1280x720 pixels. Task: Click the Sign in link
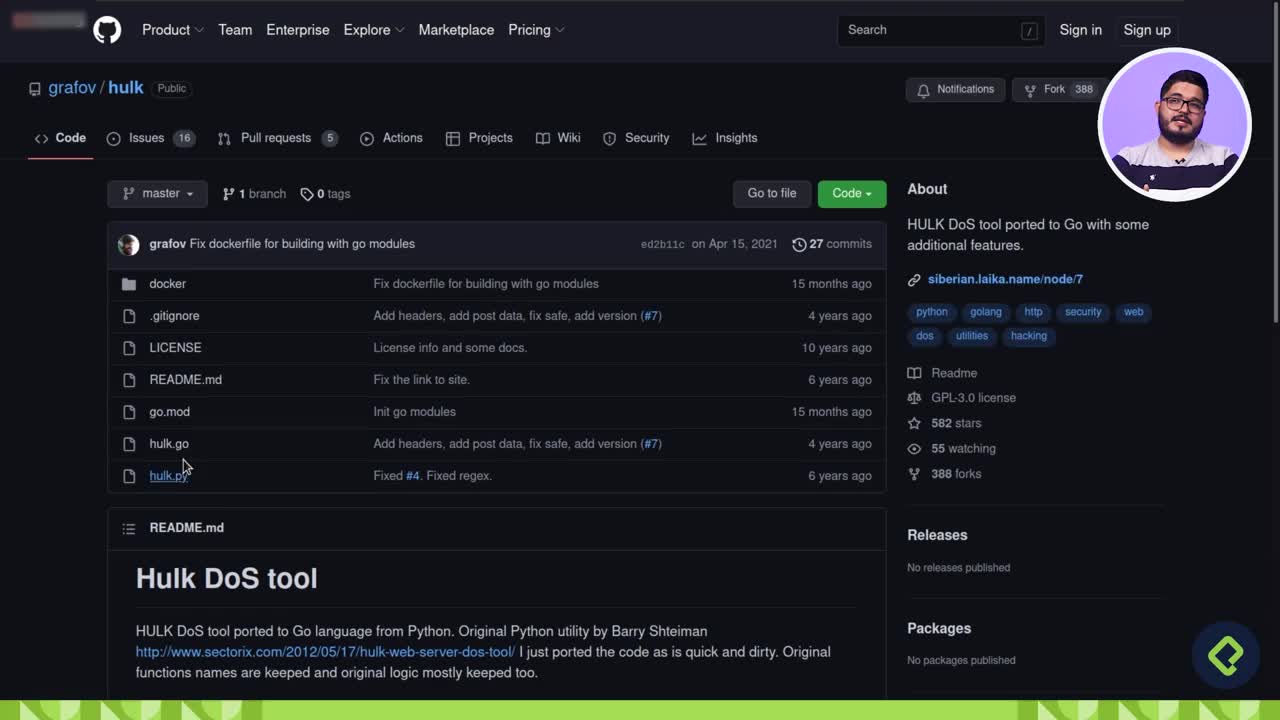pyautogui.click(x=1081, y=30)
